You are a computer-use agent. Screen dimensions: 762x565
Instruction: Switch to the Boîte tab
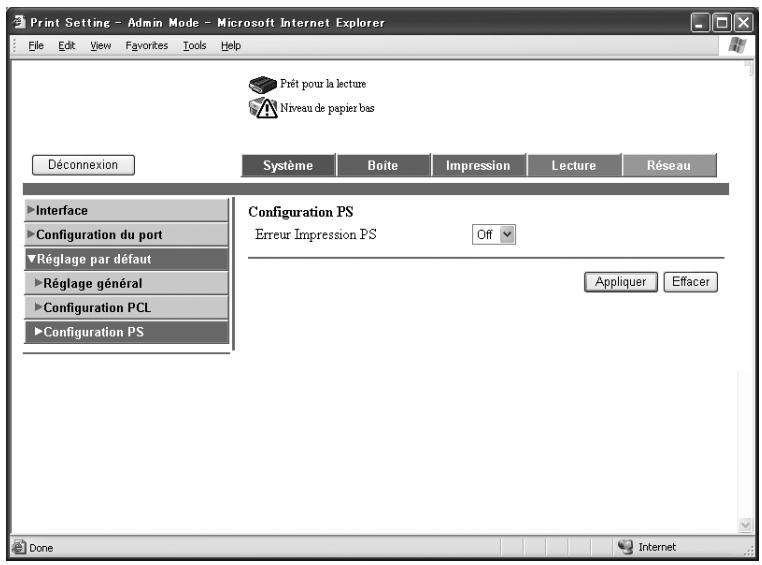383,166
